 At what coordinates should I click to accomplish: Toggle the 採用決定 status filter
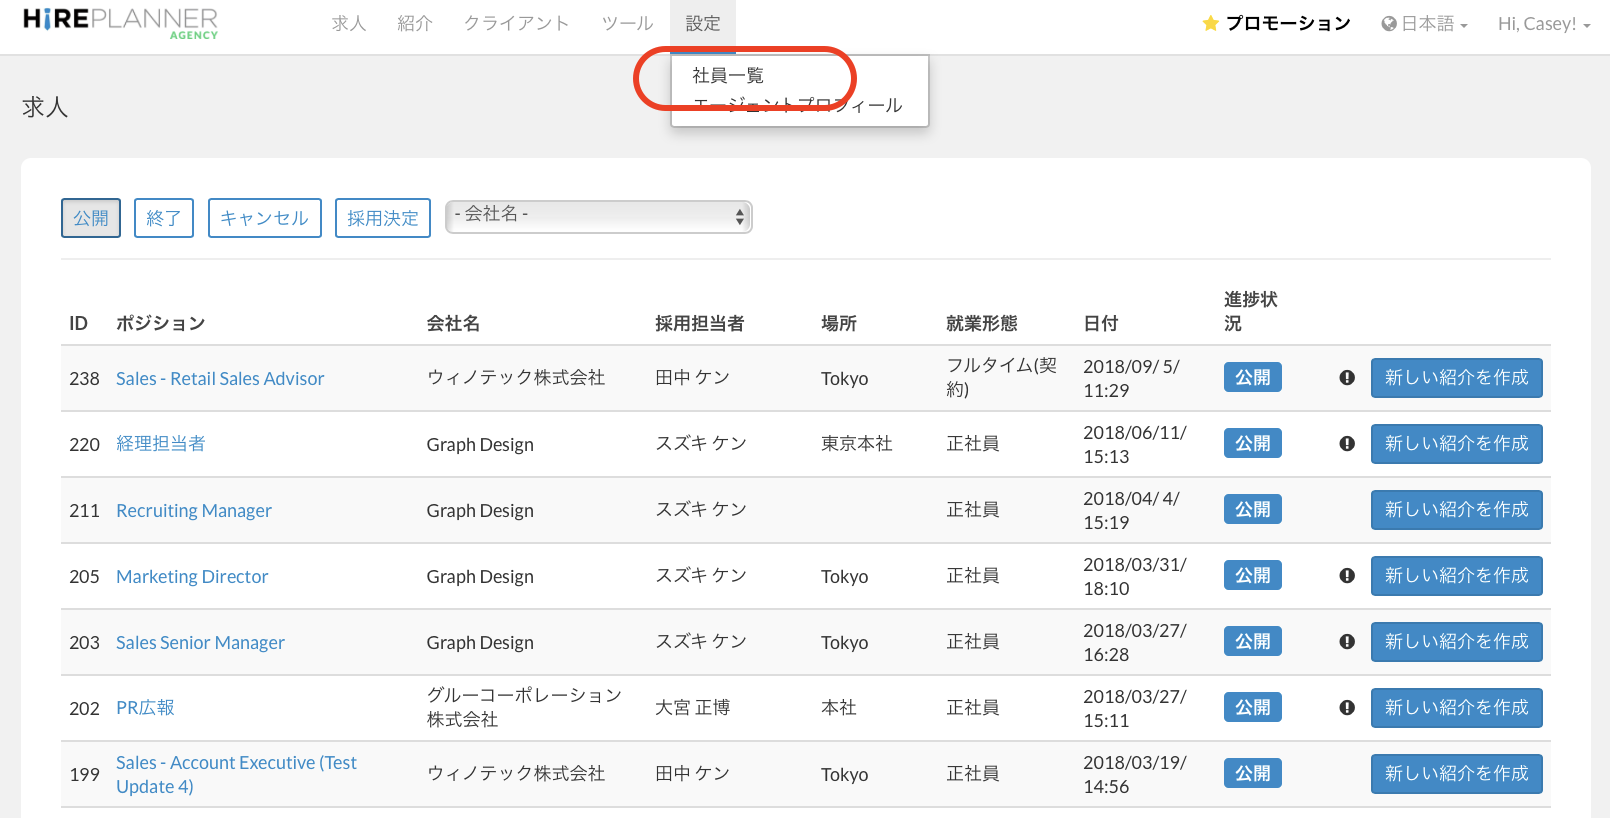[x=383, y=218]
